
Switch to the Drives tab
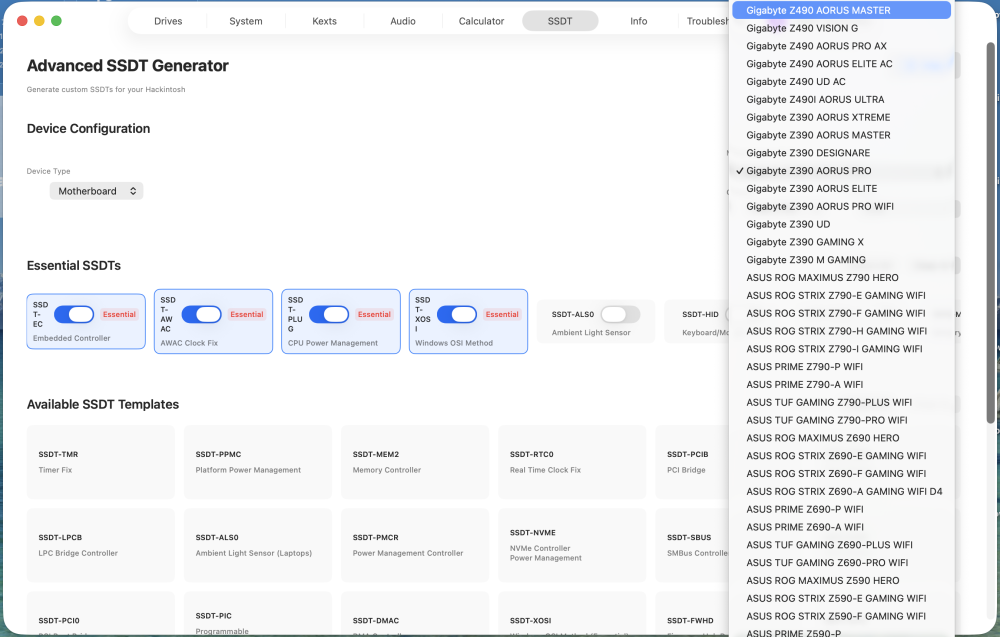point(168,21)
